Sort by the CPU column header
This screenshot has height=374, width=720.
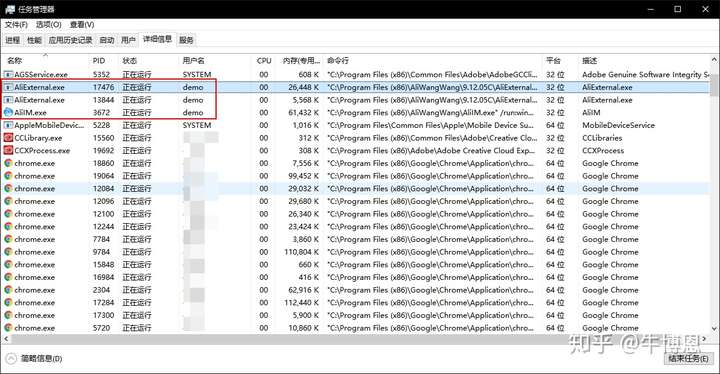tap(264, 61)
